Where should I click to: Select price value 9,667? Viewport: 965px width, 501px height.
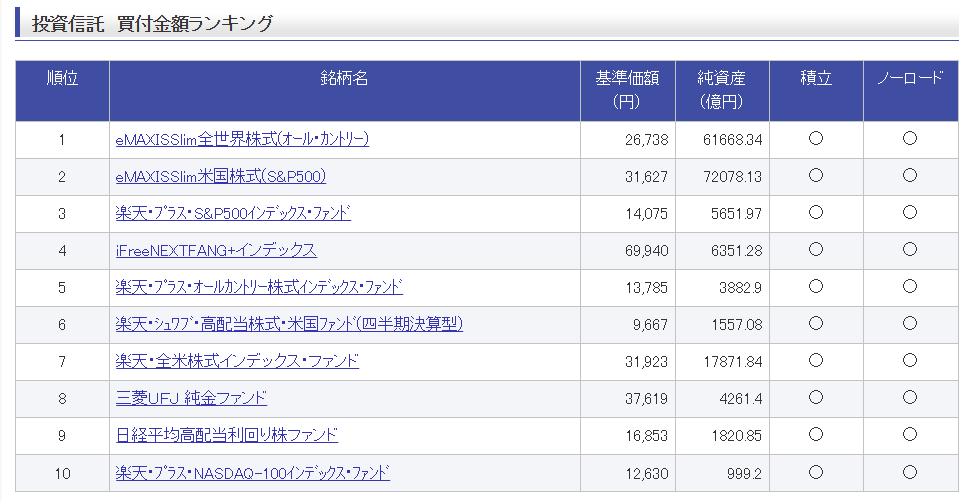click(x=651, y=325)
